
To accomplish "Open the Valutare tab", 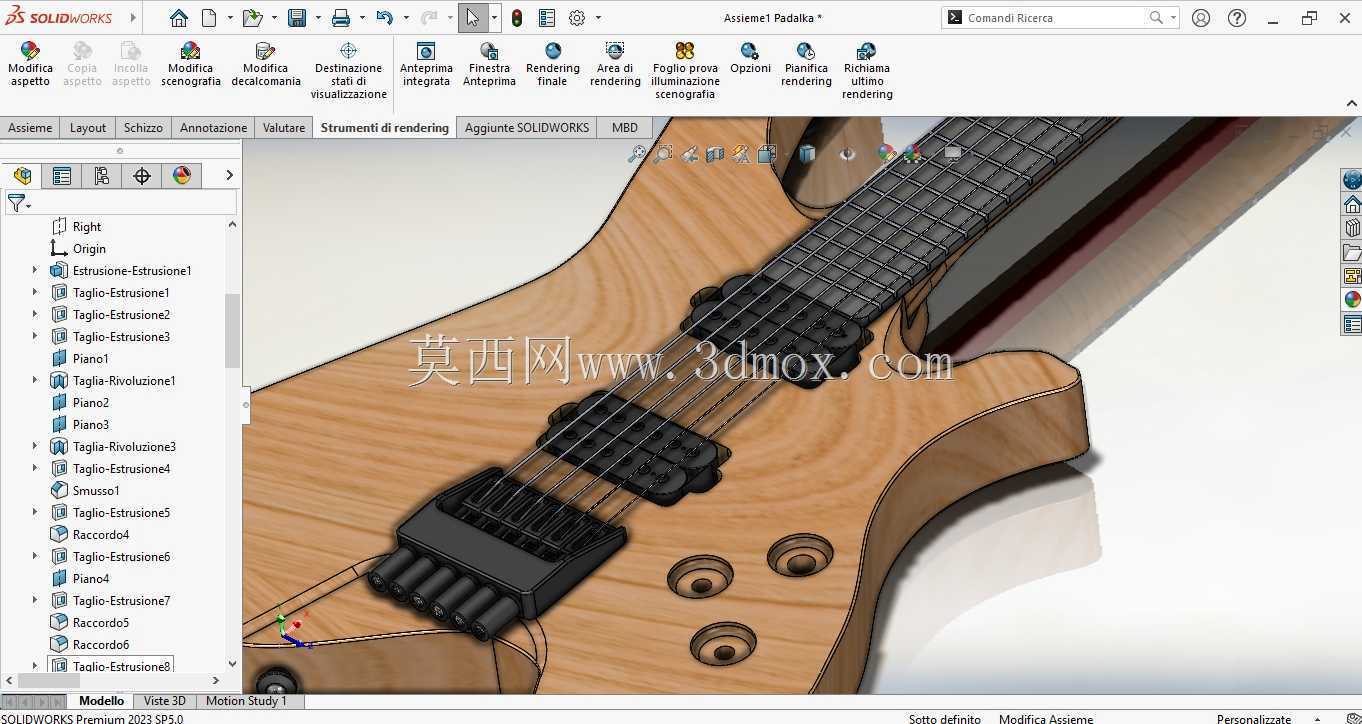I will tap(284, 128).
